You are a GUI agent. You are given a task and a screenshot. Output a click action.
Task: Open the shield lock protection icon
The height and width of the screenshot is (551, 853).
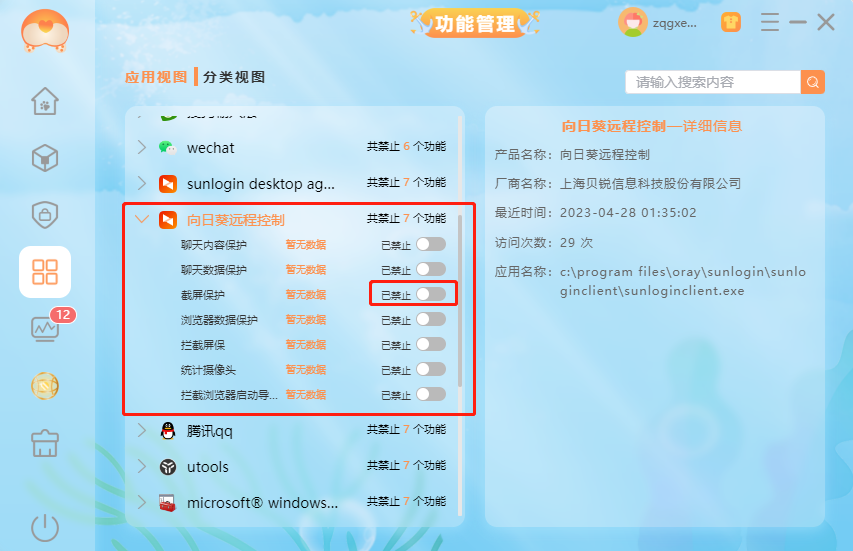[x=45, y=215]
